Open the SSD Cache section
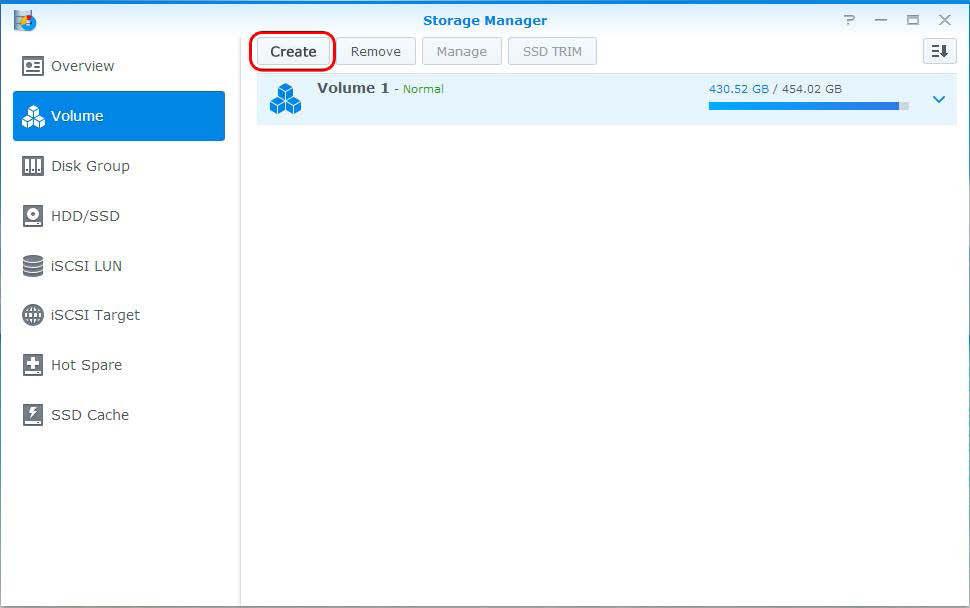This screenshot has height=608, width=970. pos(119,415)
